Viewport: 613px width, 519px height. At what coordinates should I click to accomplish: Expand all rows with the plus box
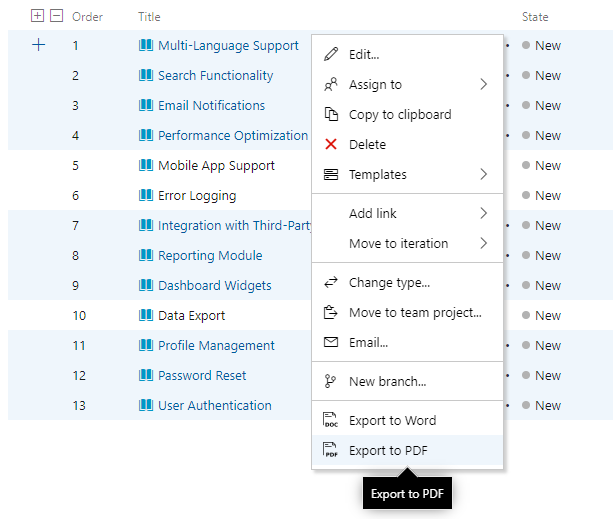coord(38,16)
